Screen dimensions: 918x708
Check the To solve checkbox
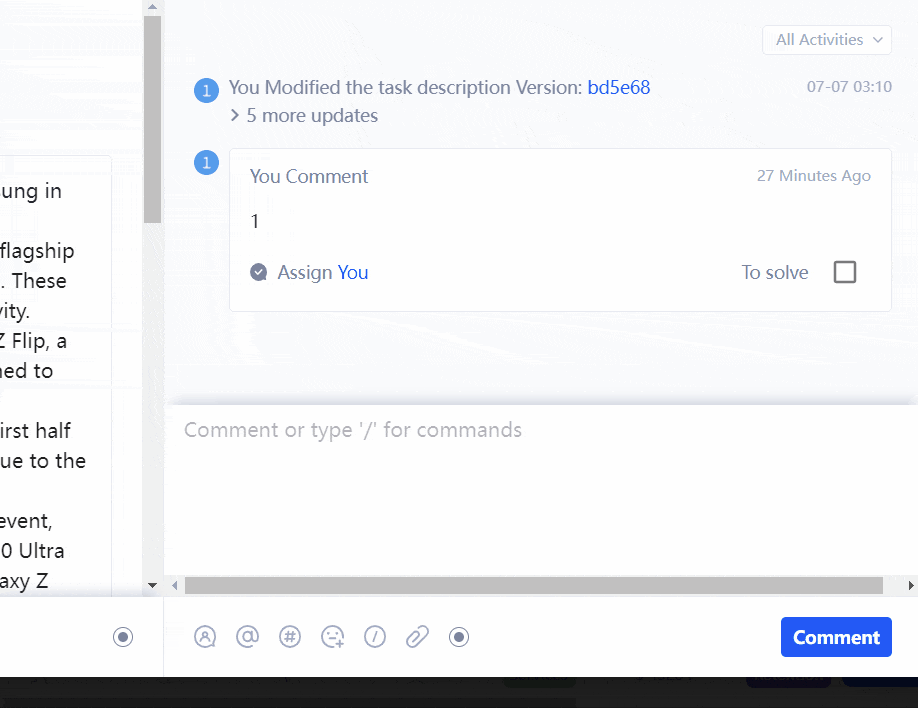click(845, 272)
